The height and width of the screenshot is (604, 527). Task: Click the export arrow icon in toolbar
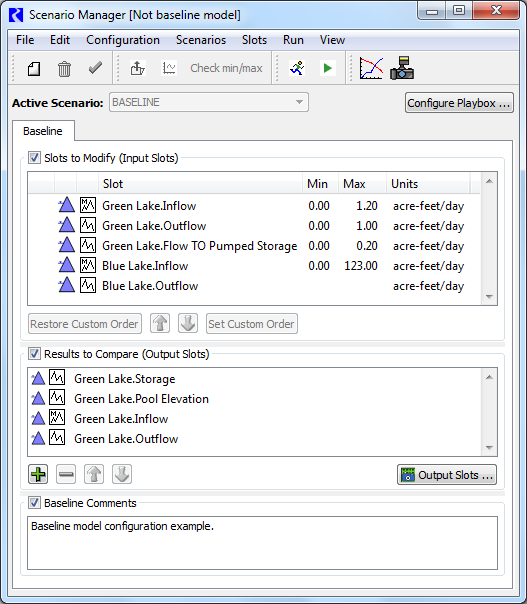[x=138, y=69]
